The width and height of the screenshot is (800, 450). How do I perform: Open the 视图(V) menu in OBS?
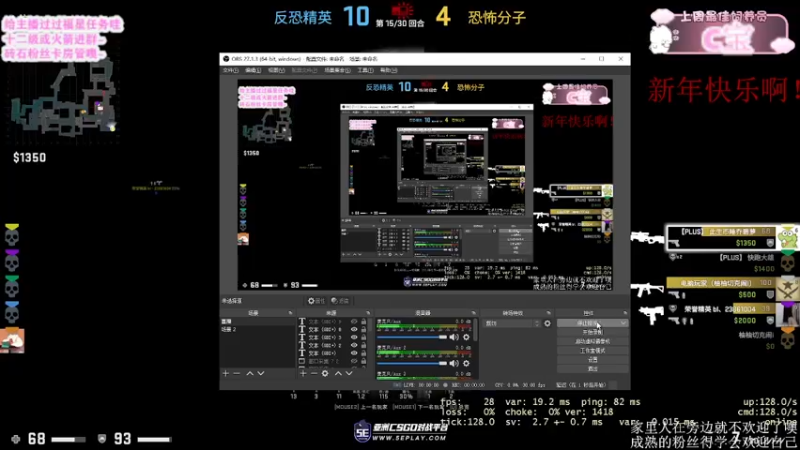276,70
